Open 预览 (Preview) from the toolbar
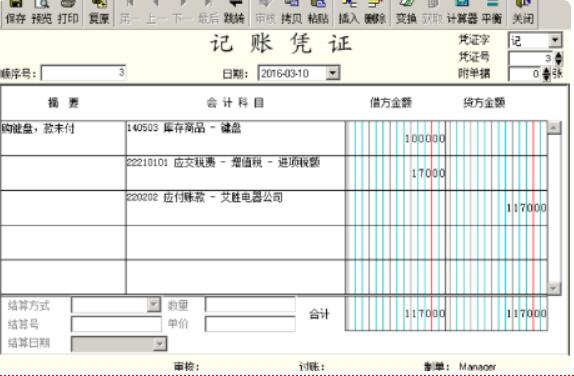The height and width of the screenshot is (376, 574). 42,12
